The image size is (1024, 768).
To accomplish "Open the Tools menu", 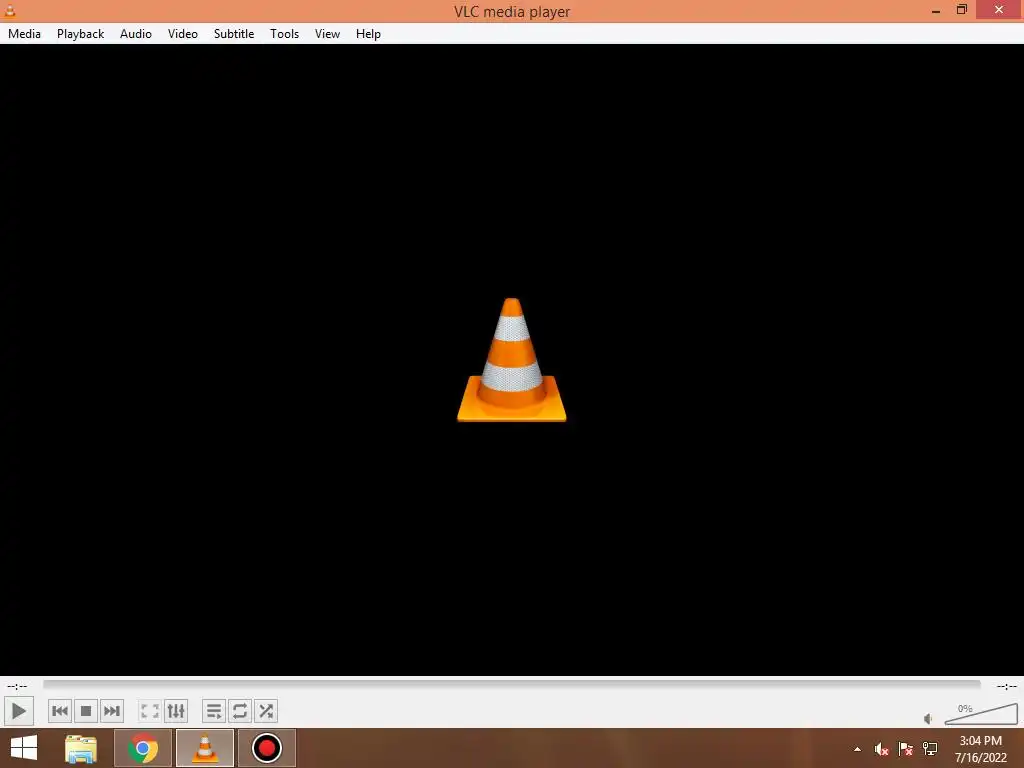I will [x=284, y=34].
